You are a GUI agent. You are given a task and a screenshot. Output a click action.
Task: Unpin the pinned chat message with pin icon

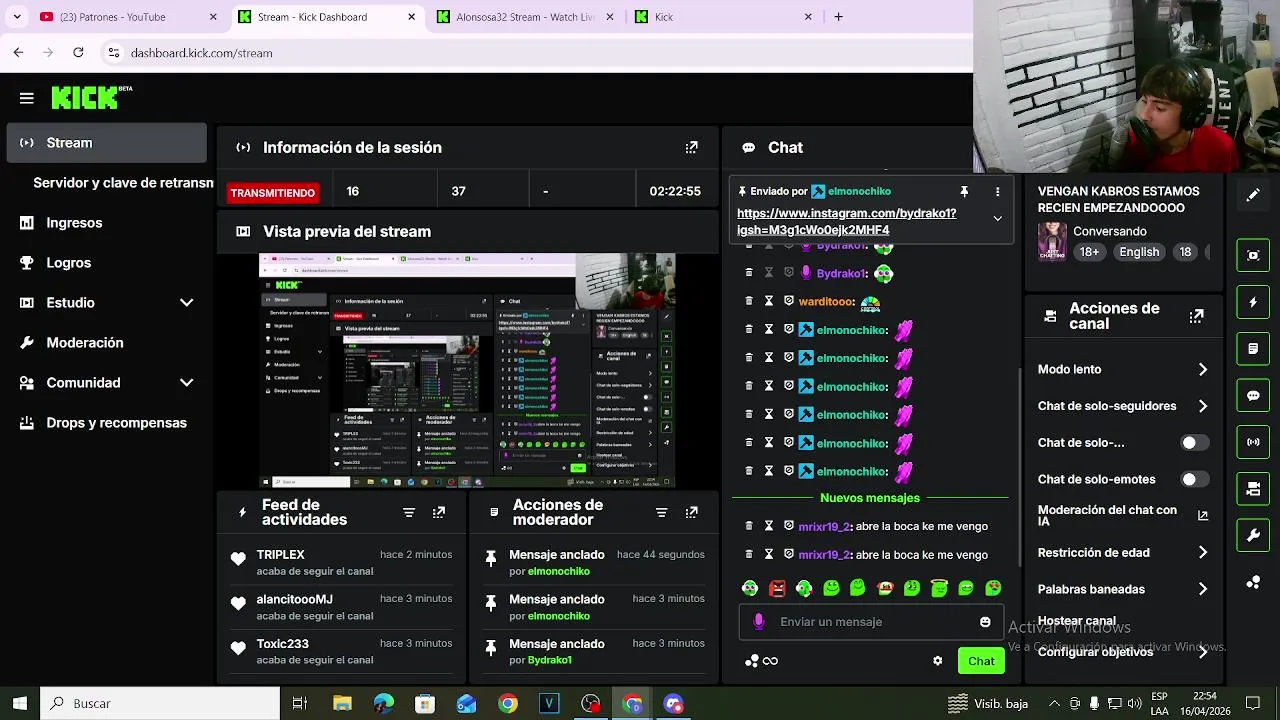[964, 191]
